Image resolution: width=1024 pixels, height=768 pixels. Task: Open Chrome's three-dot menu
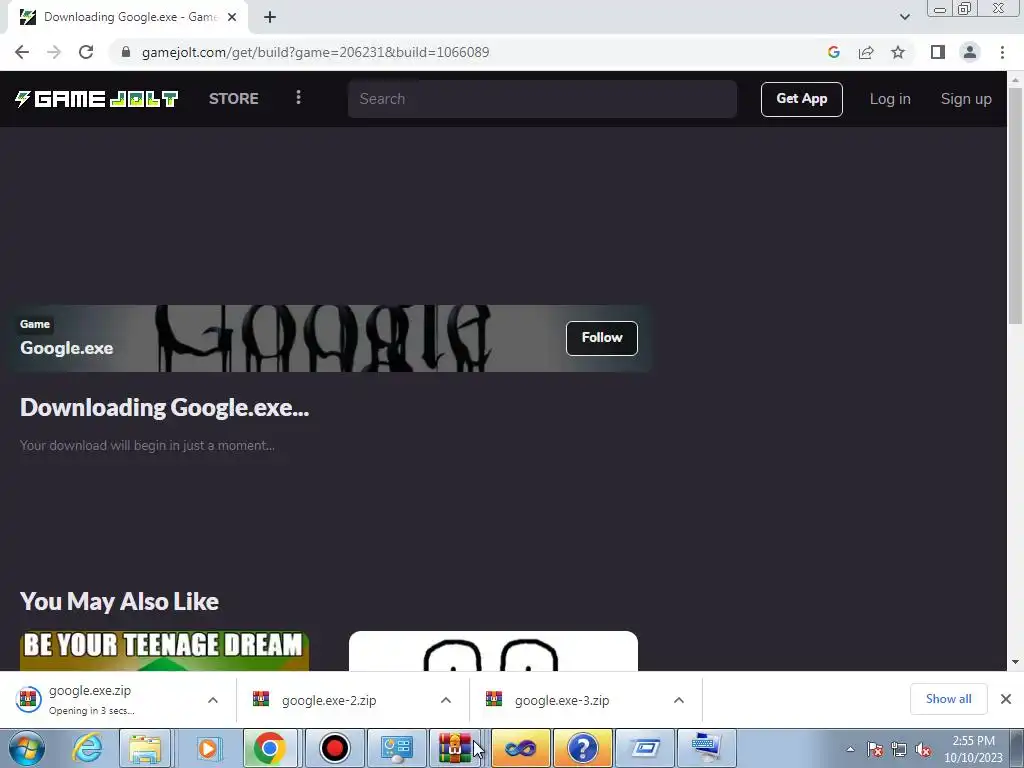click(x=1002, y=52)
